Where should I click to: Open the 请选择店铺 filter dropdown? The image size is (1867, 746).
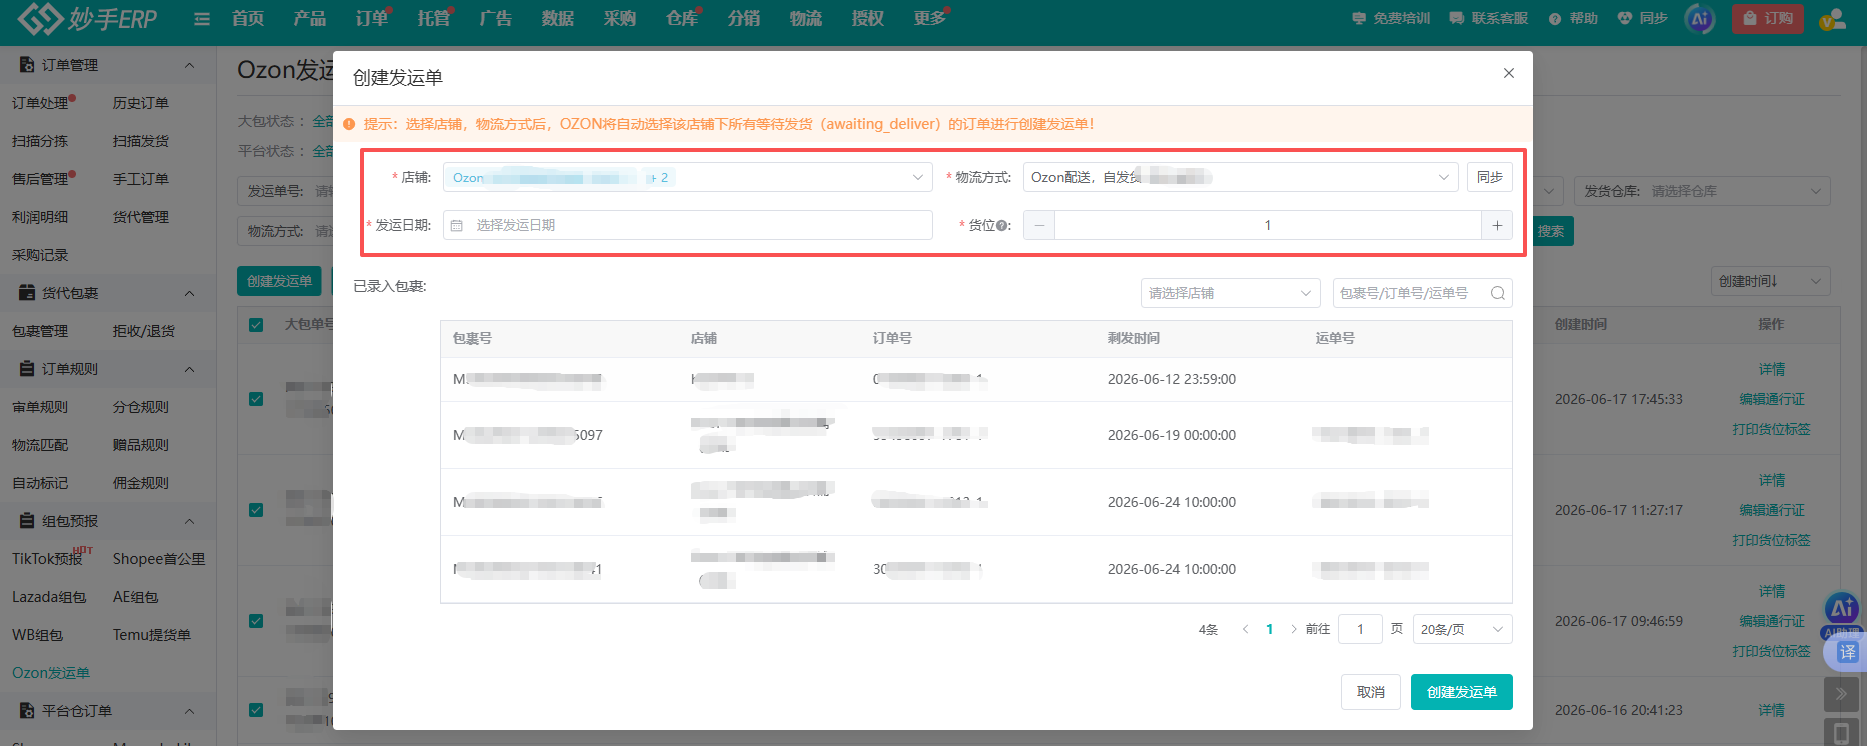1230,293
